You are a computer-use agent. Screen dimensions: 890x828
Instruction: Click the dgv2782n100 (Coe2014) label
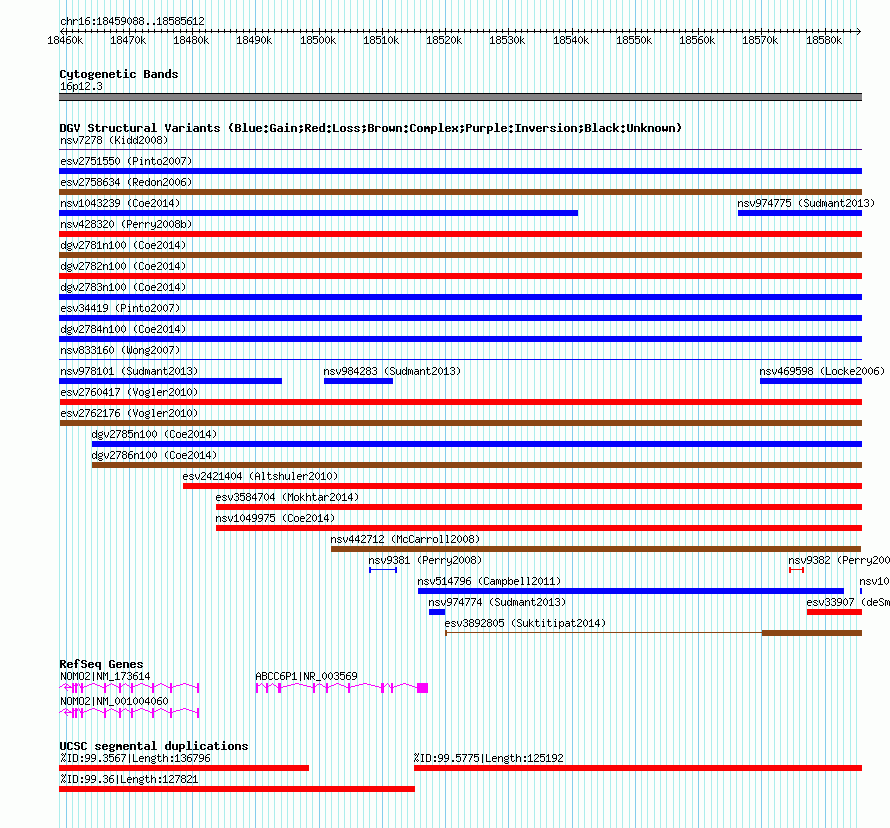click(x=123, y=266)
